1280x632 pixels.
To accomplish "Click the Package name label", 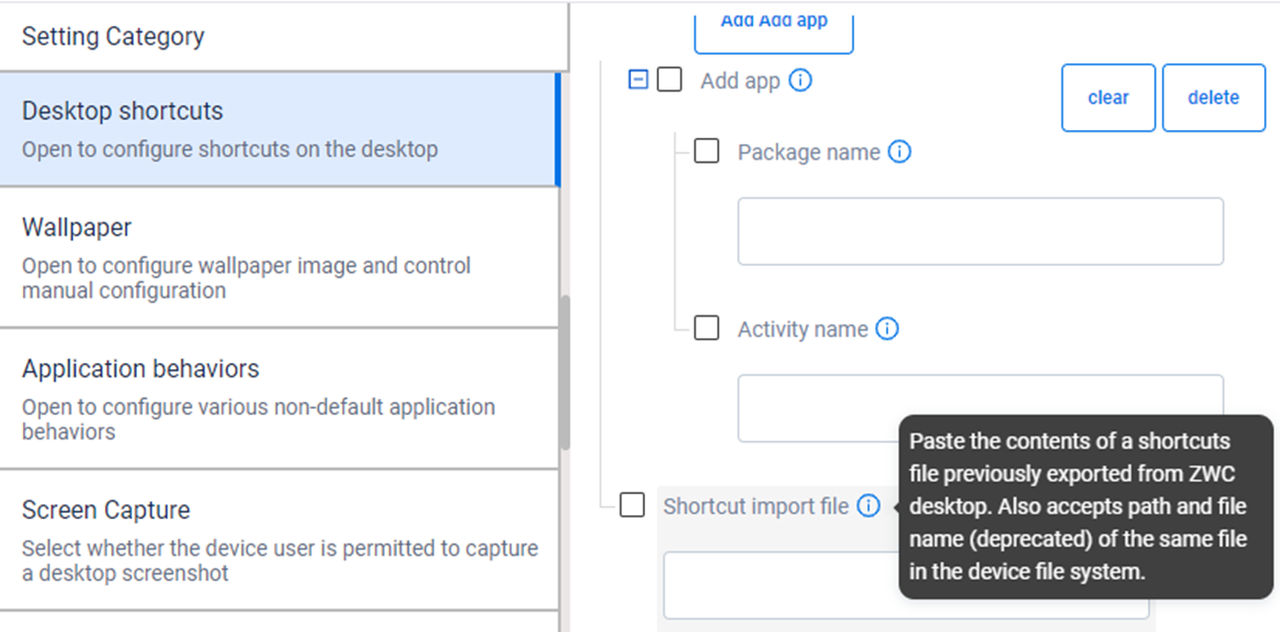I will point(809,153).
